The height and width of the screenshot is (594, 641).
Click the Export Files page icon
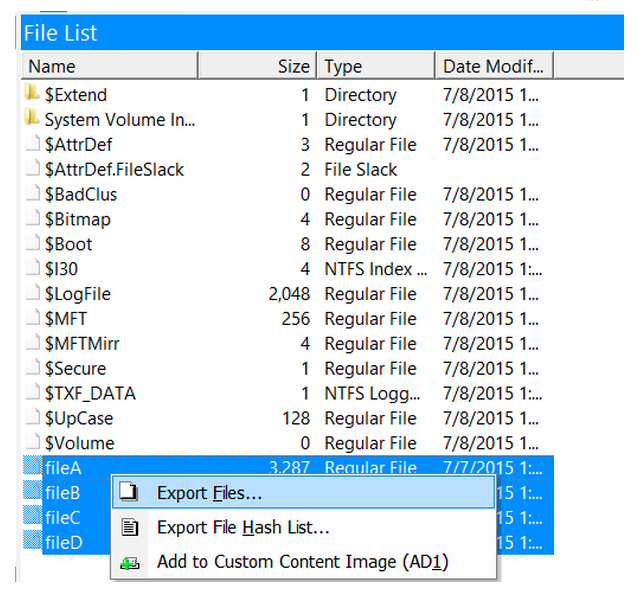tap(129, 492)
